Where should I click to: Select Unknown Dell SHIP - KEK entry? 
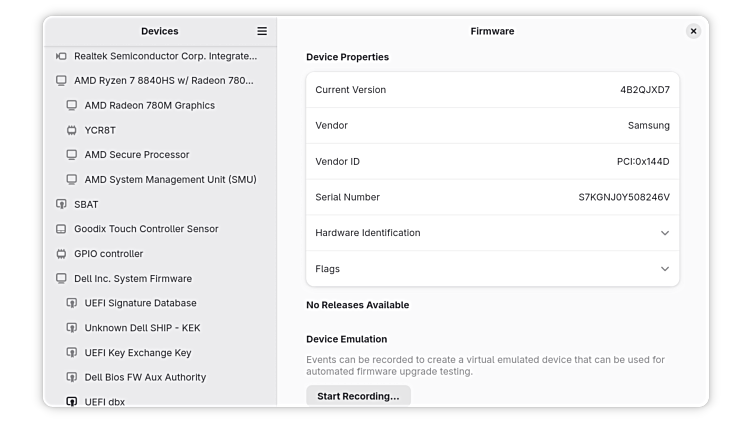coord(142,328)
